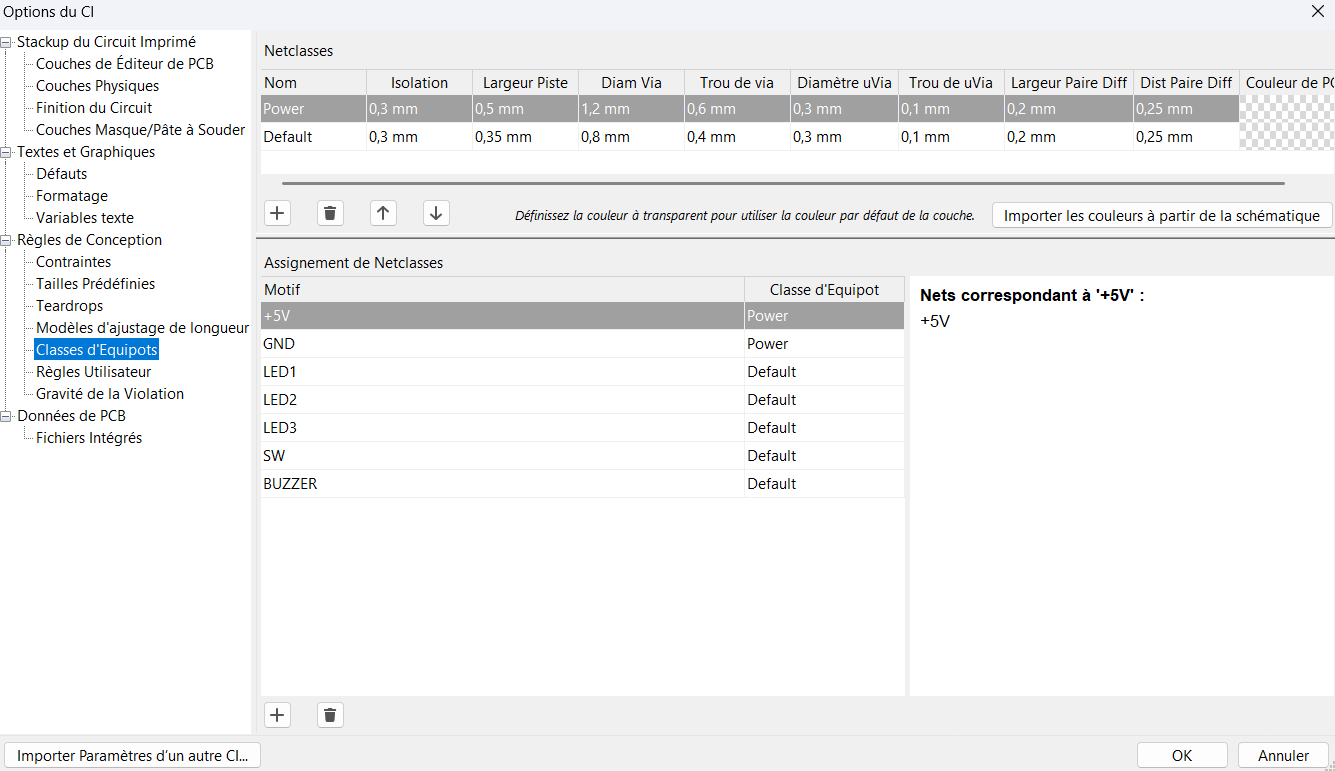
Task: Click Default Diam Via value 0,8 mm
Action: point(631,137)
